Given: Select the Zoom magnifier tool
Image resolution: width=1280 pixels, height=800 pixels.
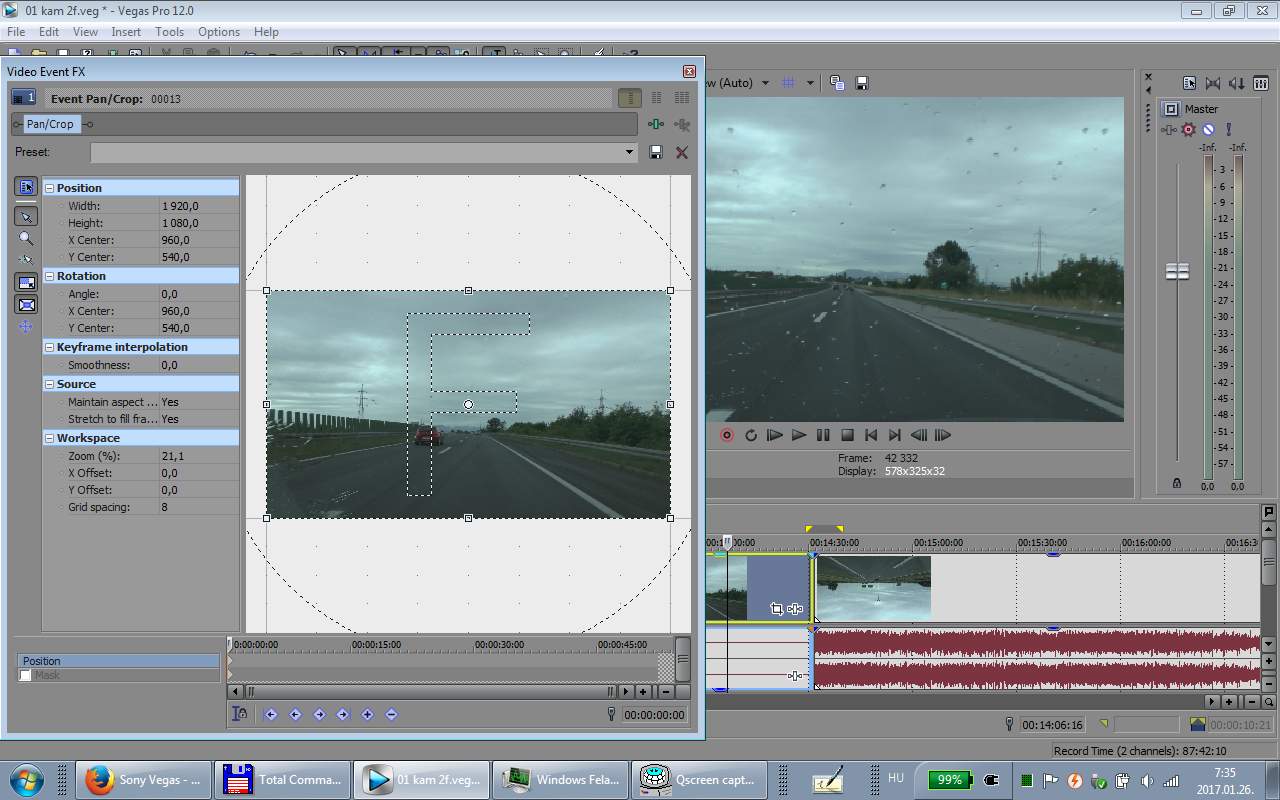Looking at the screenshot, I should 26,238.
